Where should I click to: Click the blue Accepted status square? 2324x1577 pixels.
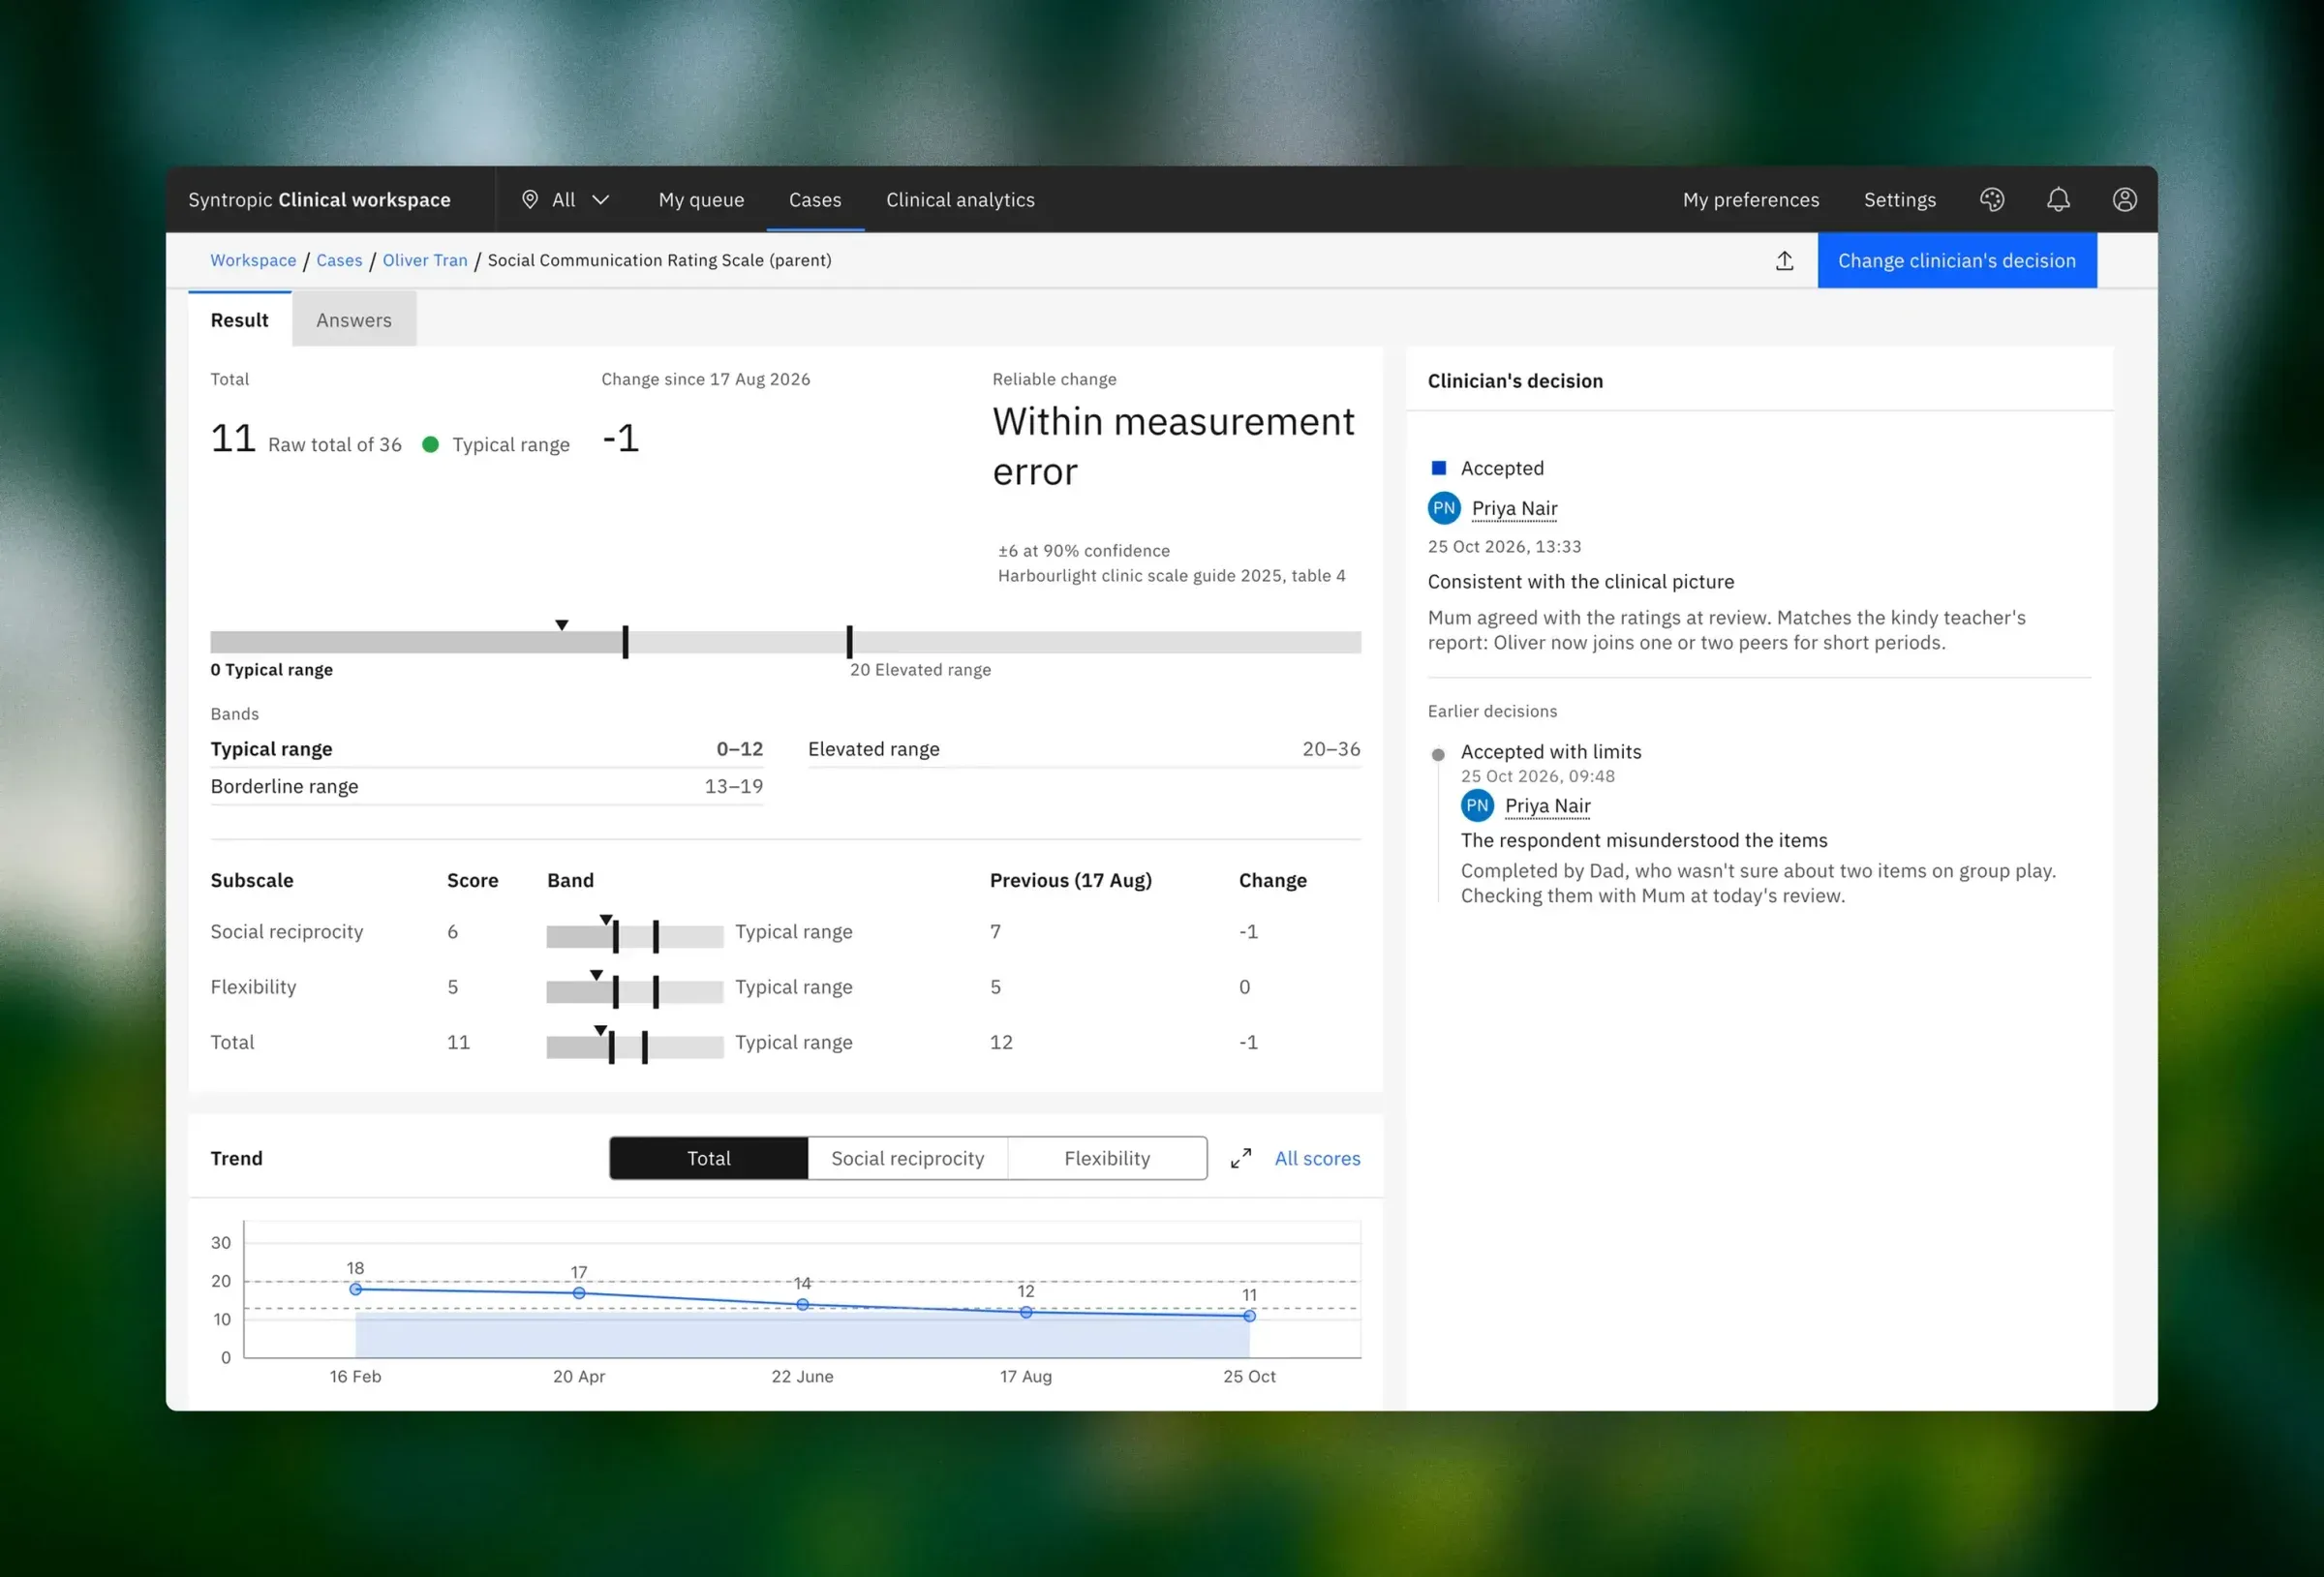(x=1438, y=468)
